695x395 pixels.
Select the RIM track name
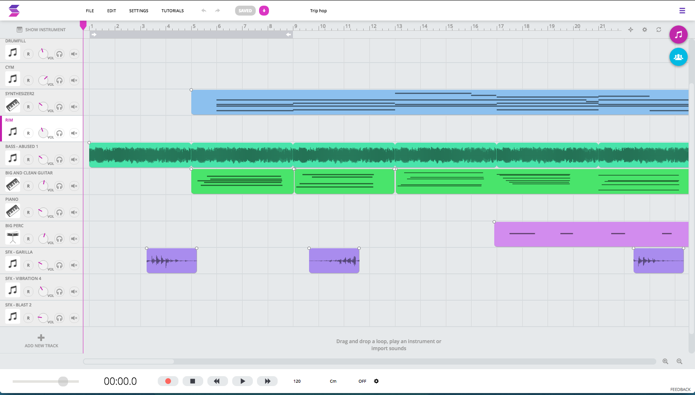pyautogui.click(x=9, y=120)
